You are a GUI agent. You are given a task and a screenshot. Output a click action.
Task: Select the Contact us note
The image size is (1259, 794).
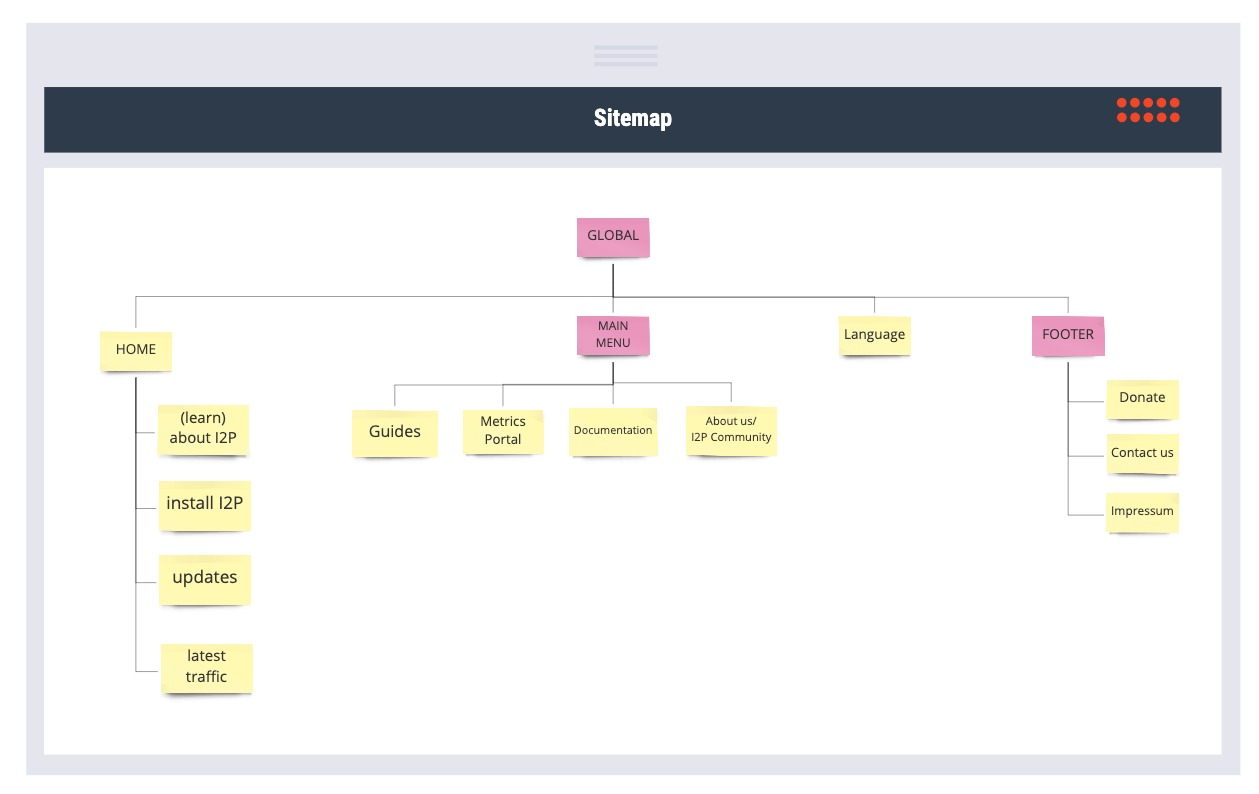pos(1142,453)
